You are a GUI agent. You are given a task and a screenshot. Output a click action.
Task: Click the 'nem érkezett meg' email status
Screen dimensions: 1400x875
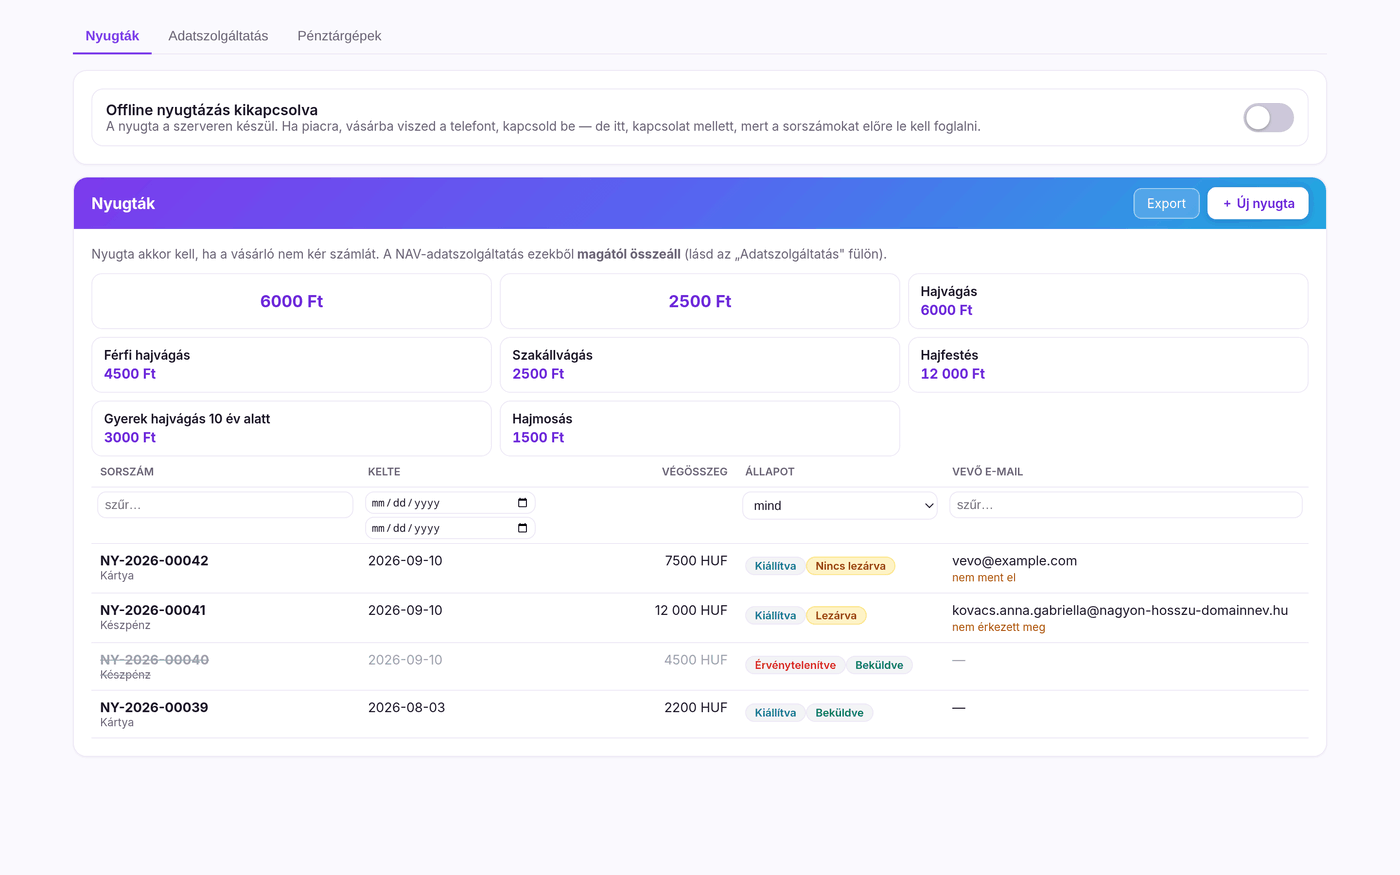coord(999,628)
